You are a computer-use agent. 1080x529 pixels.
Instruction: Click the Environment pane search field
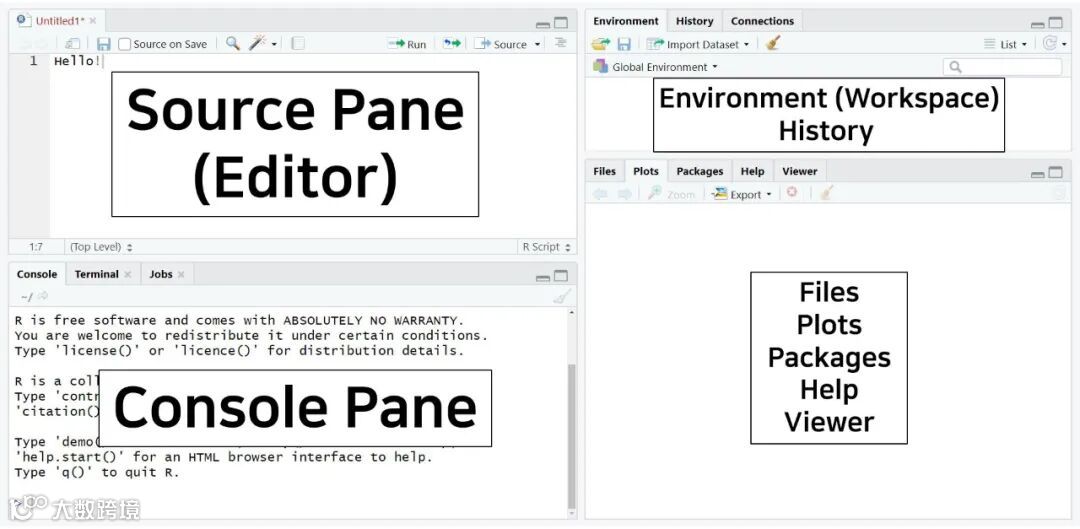click(1002, 67)
